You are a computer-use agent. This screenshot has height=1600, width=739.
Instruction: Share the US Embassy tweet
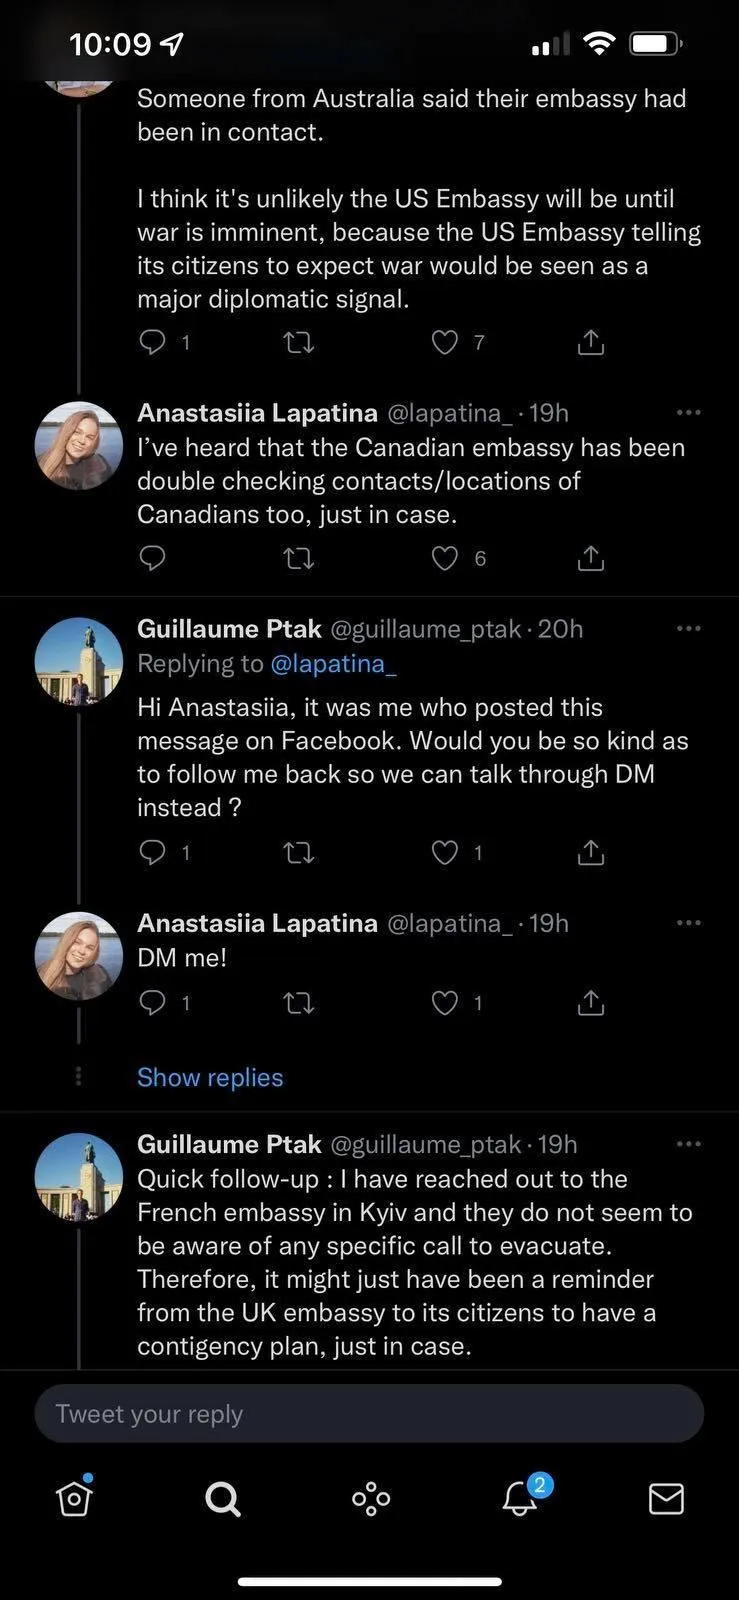point(591,343)
